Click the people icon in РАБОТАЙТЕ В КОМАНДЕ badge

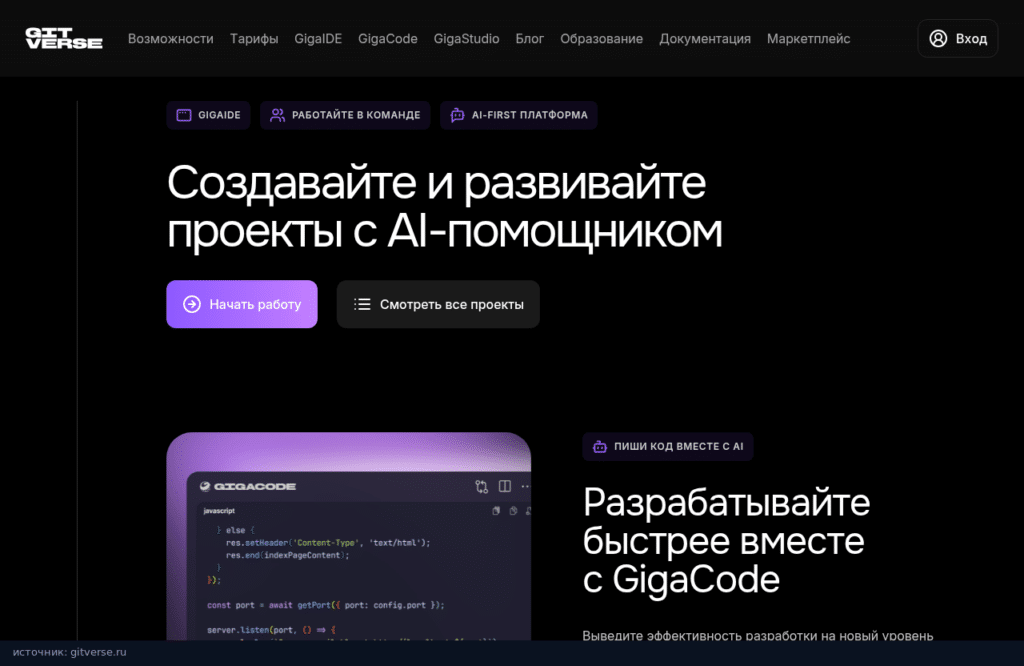pos(278,115)
